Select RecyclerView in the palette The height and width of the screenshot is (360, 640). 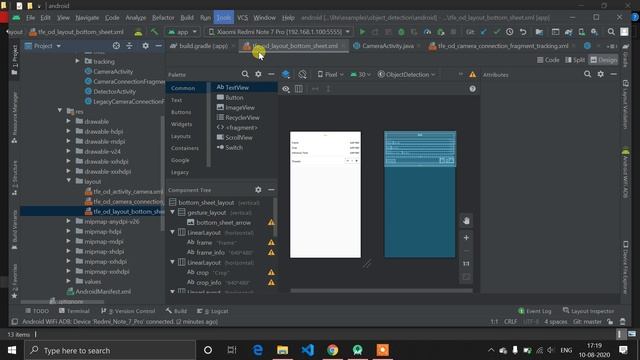[242, 118]
